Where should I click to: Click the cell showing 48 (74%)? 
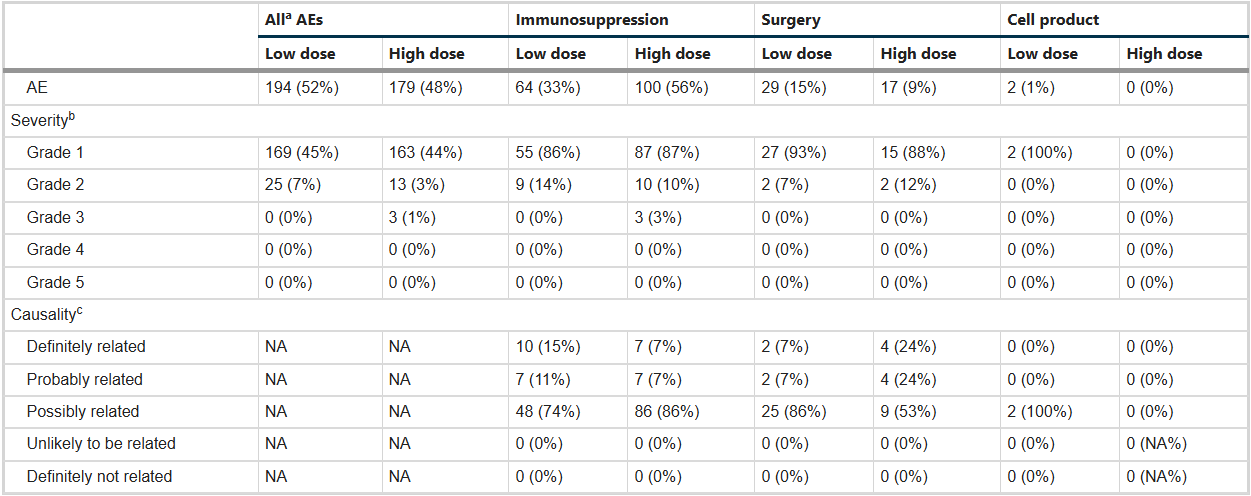coord(548,411)
